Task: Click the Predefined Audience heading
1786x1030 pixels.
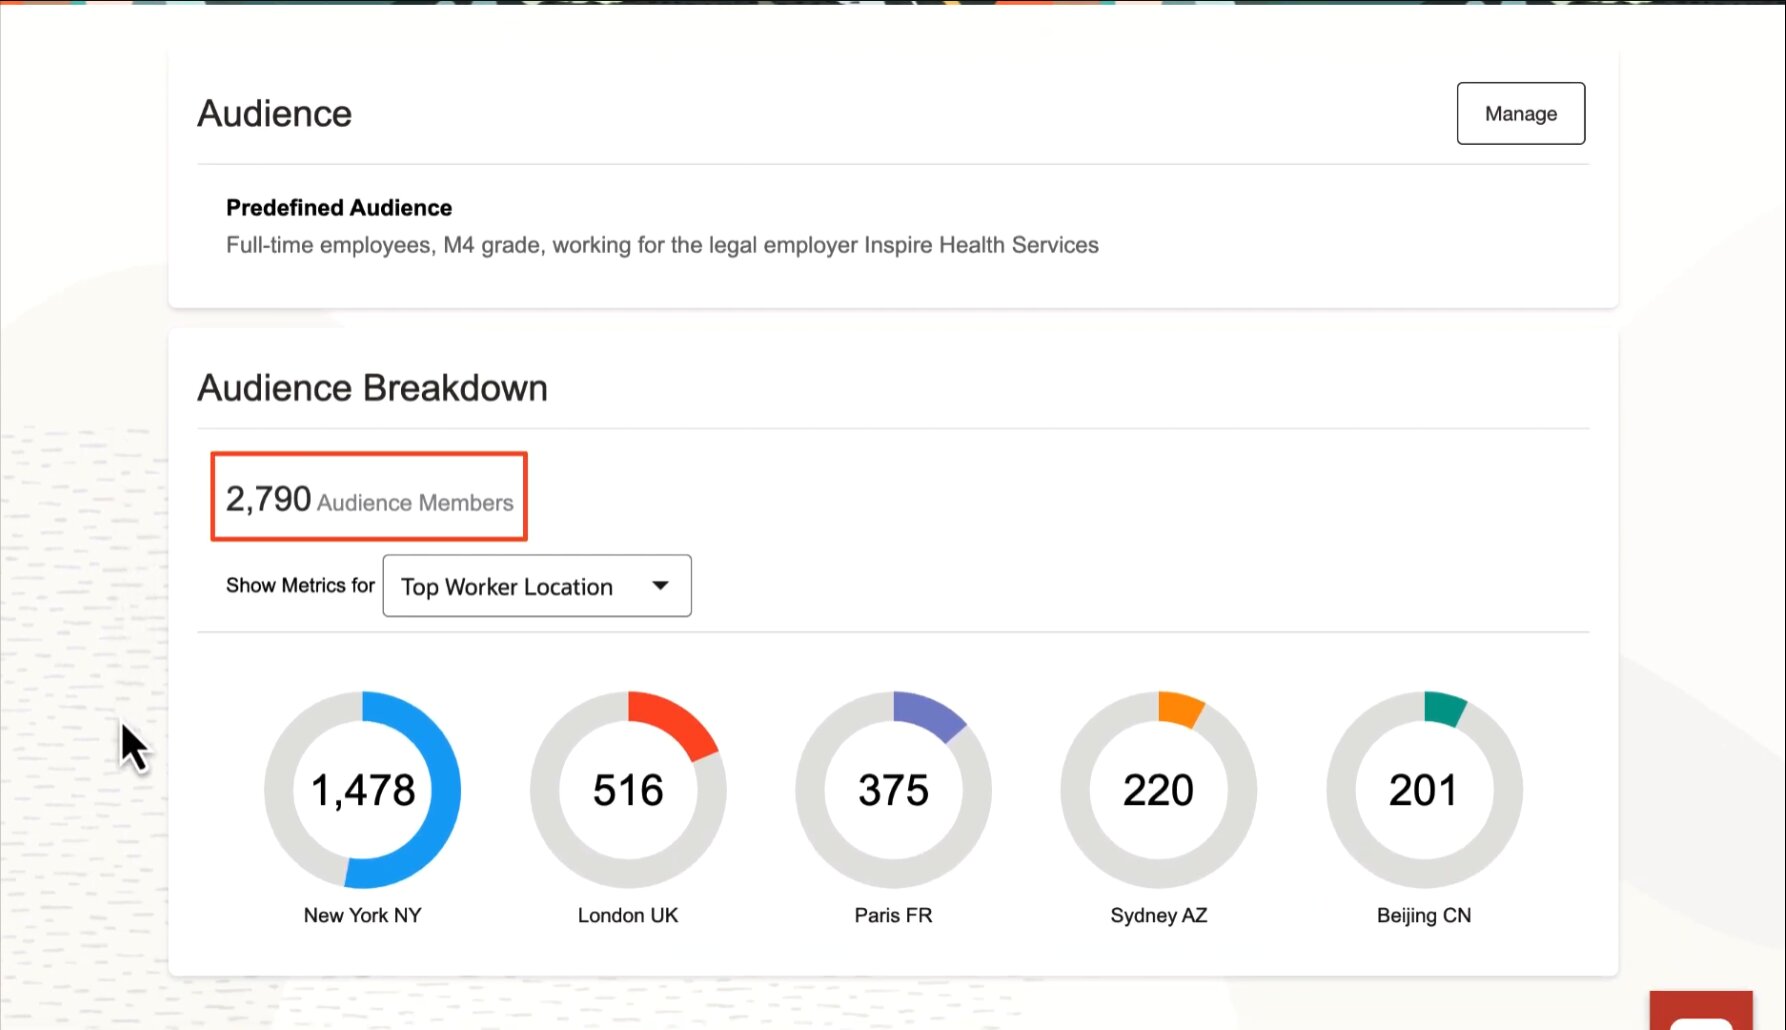Action: click(339, 208)
